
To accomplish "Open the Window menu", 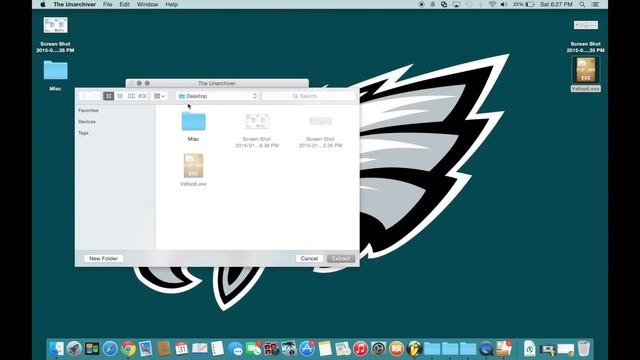I will coord(147,4).
